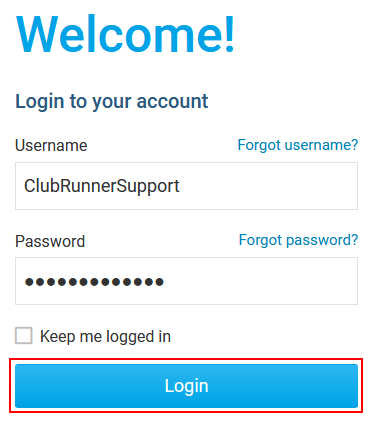Select the Username field label
Image resolution: width=376 pixels, height=431 pixels.
pyautogui.click(x=51, y=146)
